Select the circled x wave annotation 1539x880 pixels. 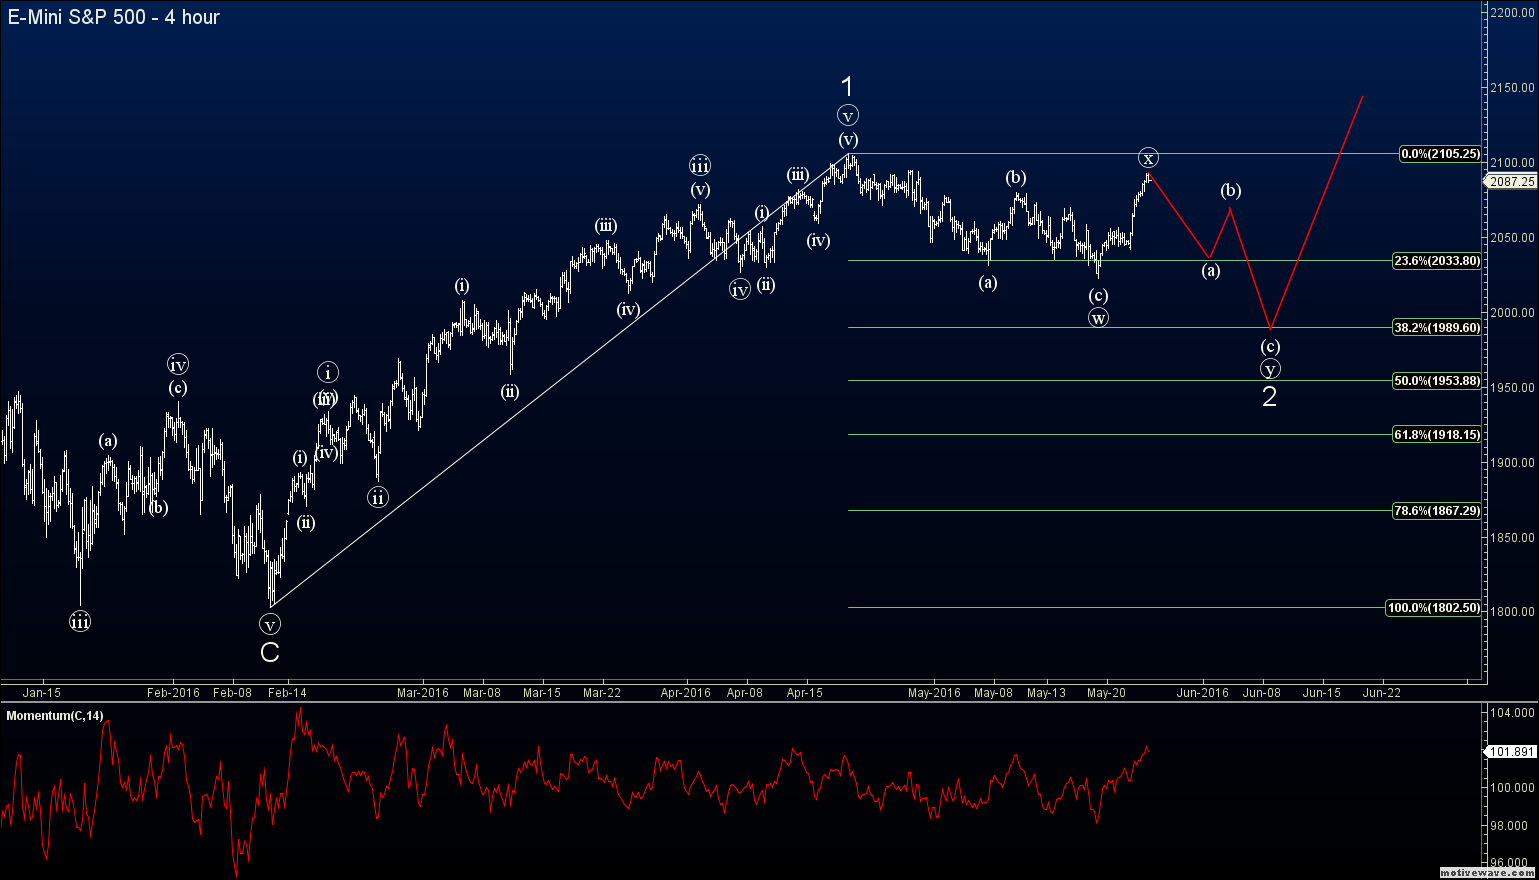click(x=1147, y=157)
